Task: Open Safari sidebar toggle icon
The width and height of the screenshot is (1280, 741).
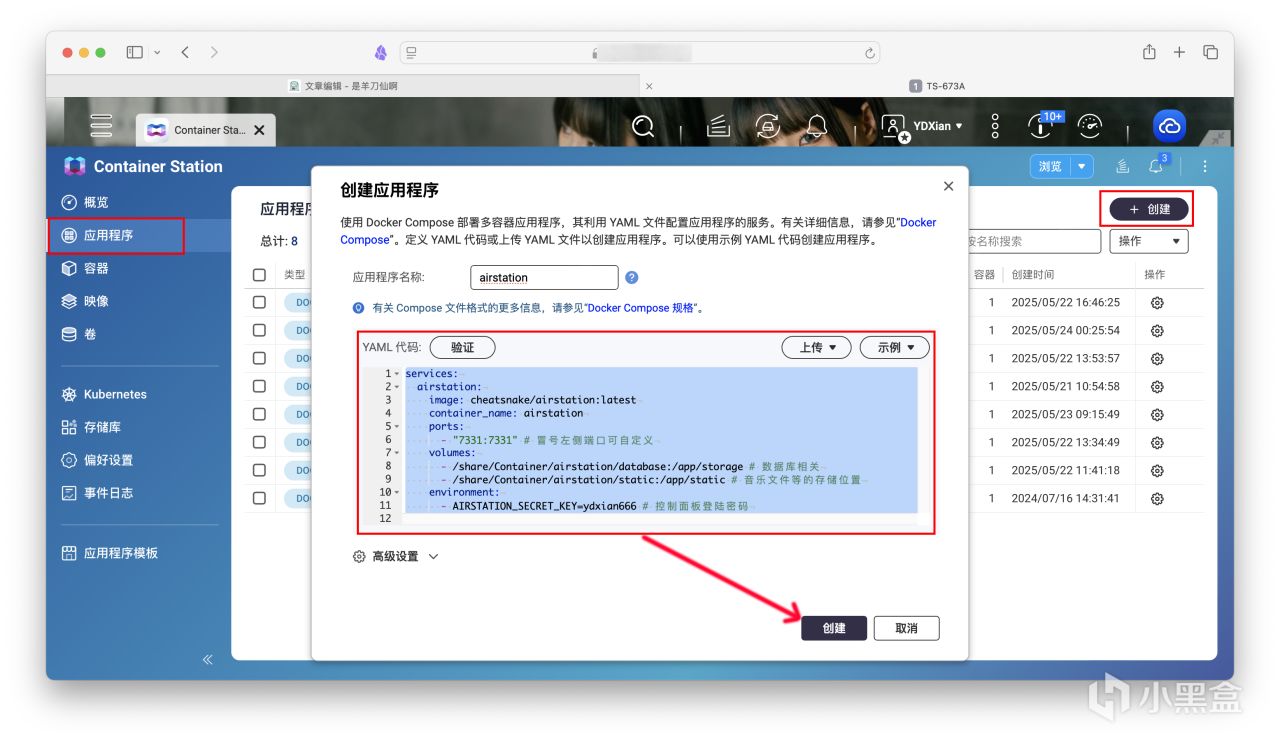Action: (x=135, y=52)
